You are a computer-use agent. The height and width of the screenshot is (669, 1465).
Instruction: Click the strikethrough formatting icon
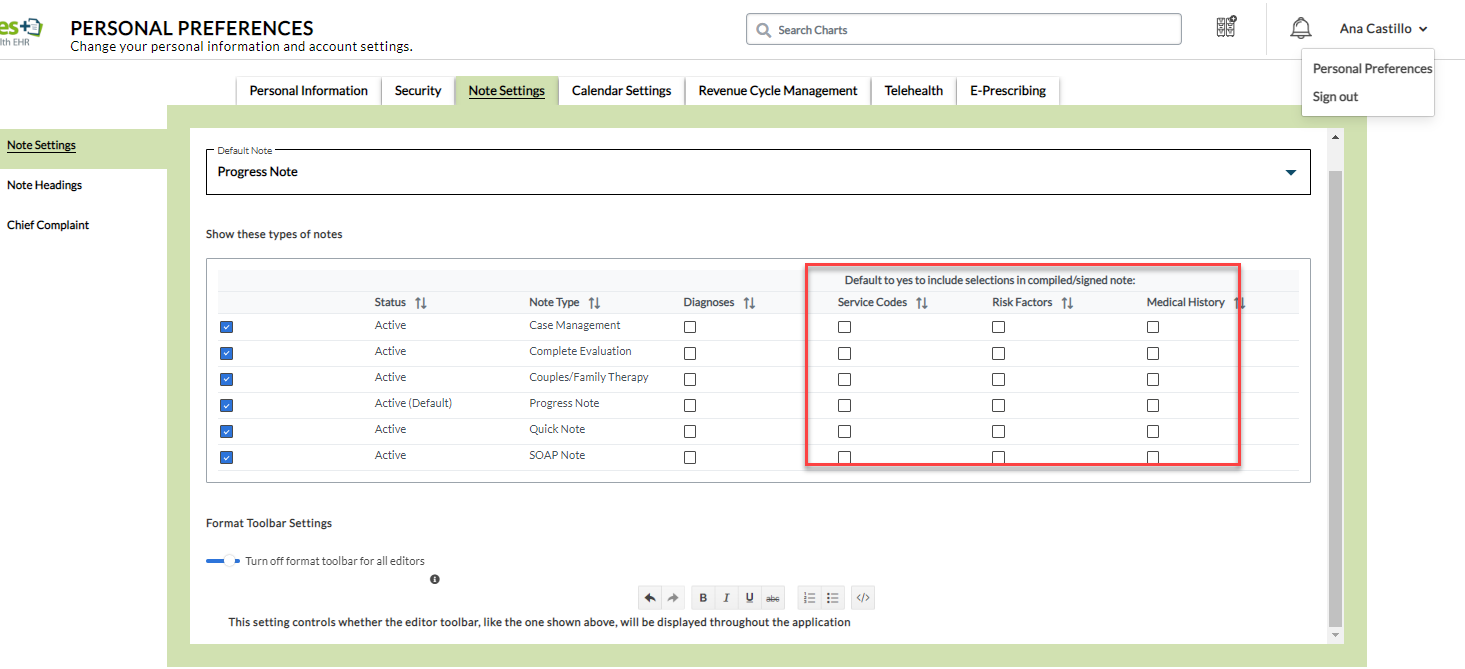772,598
